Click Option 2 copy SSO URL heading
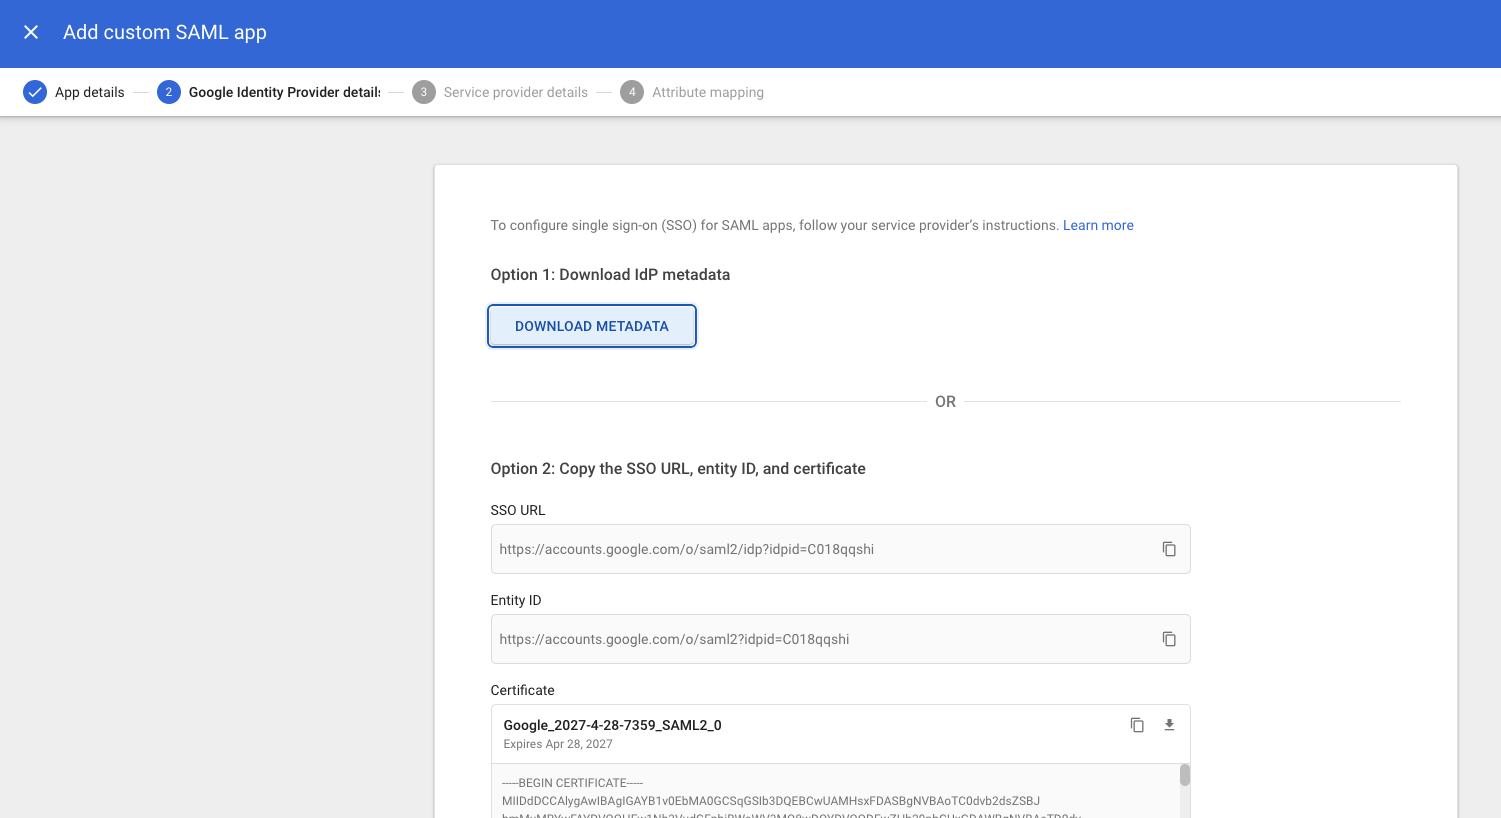The width and height of the screenshot is (1501, 818). [678, 468]
